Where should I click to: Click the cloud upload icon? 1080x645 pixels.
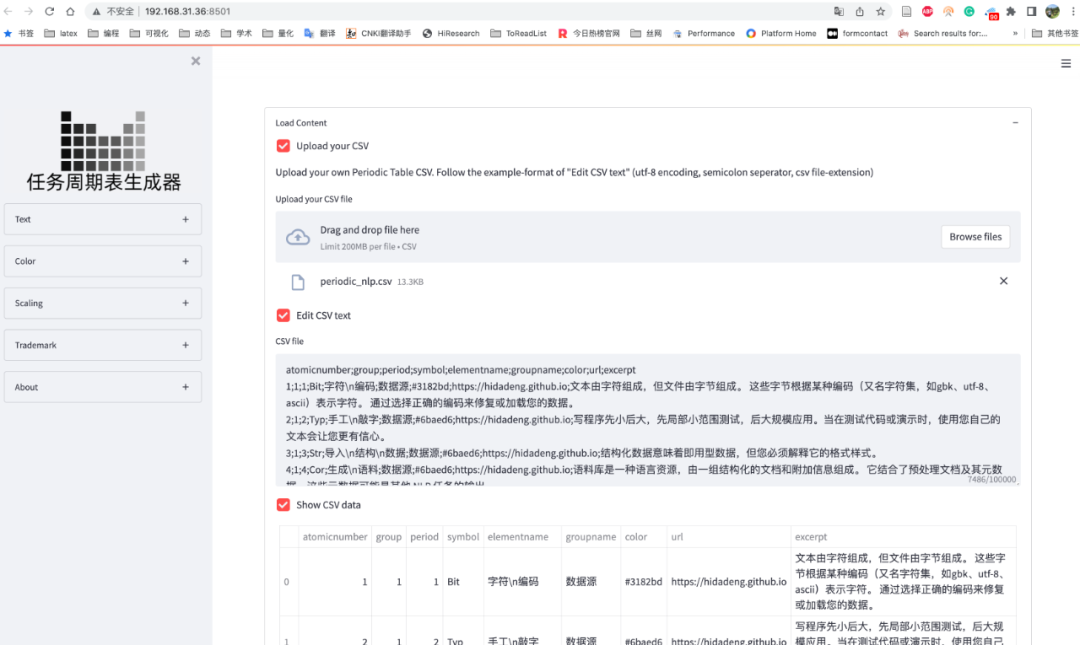pos(298,237)
